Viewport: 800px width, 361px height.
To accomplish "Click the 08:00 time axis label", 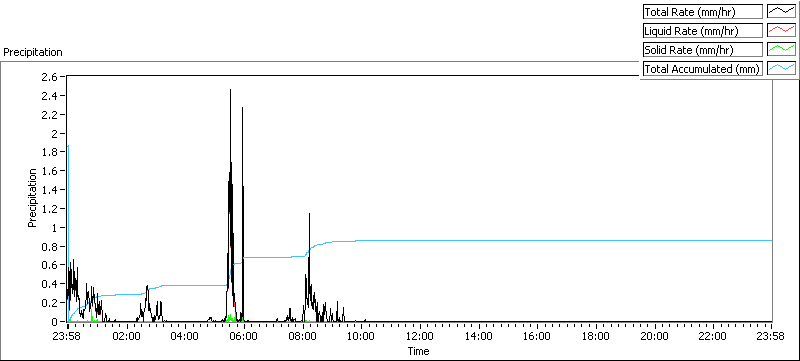I will coord(303,336).
